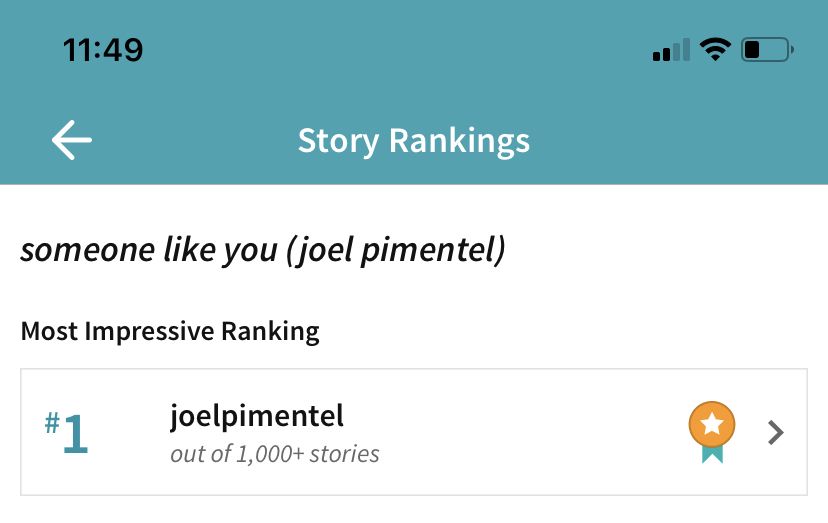Tap the Wi-Fi status icon
Screen dimensions: 828x523
pos(715,49)
